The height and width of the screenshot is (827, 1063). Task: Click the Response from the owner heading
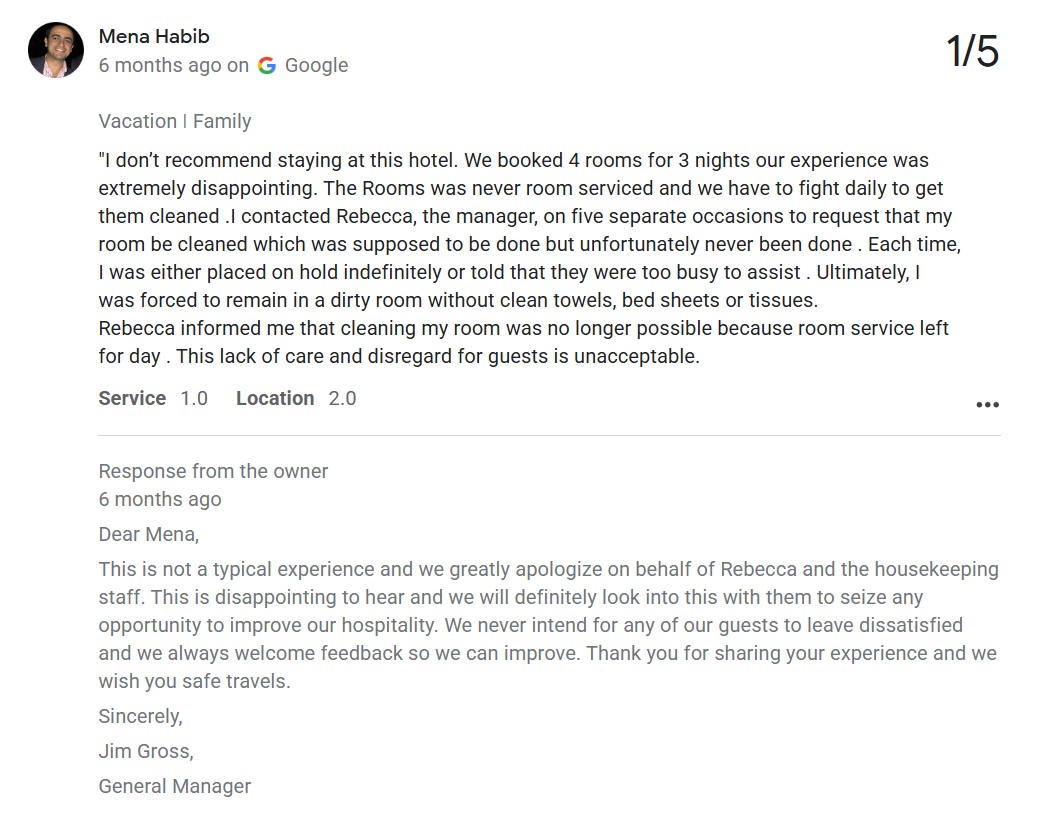[213, 470]
